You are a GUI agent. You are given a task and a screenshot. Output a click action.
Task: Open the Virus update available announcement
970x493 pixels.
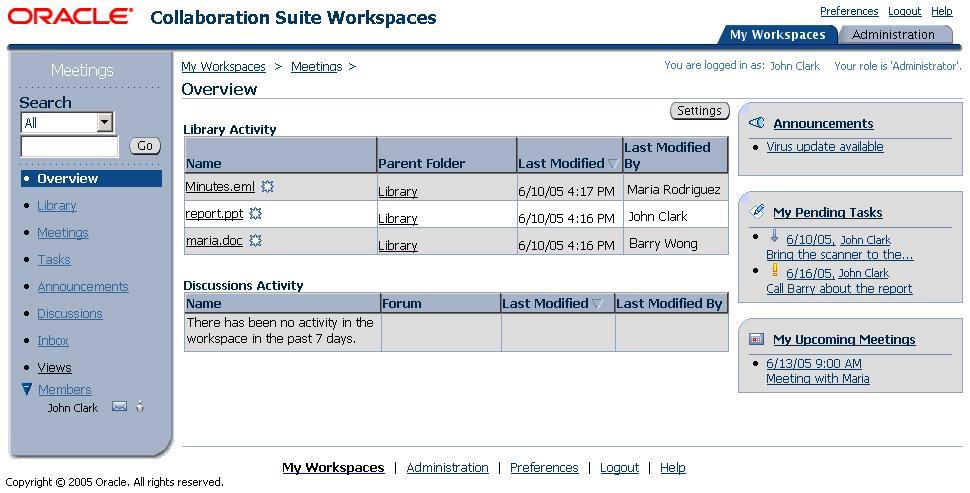click(x=825, y=147)
